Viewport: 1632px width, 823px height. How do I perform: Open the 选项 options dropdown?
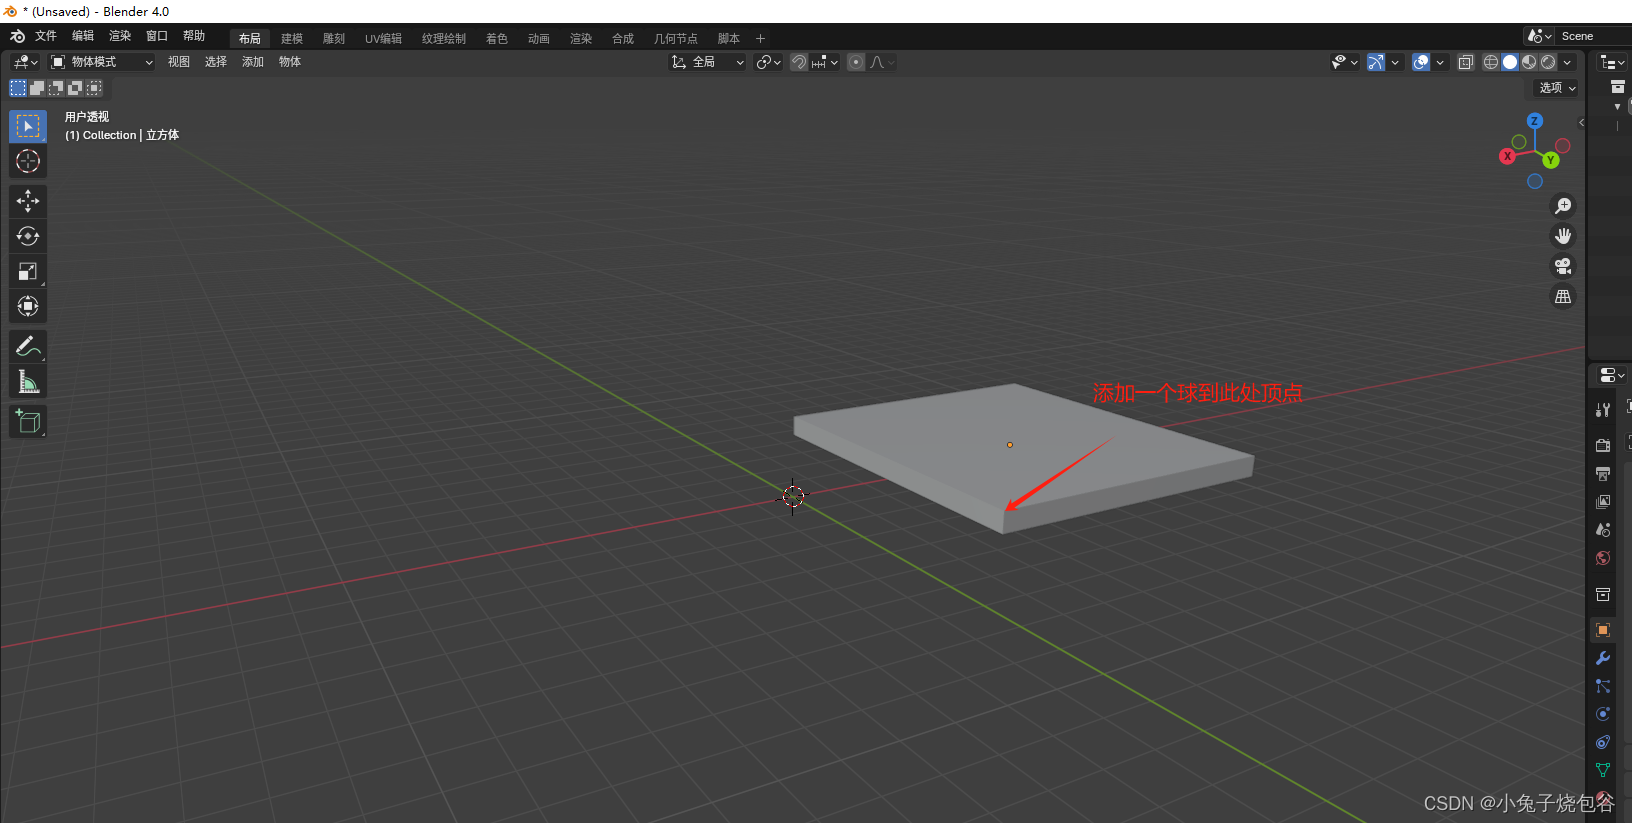tap(1557, 88)
